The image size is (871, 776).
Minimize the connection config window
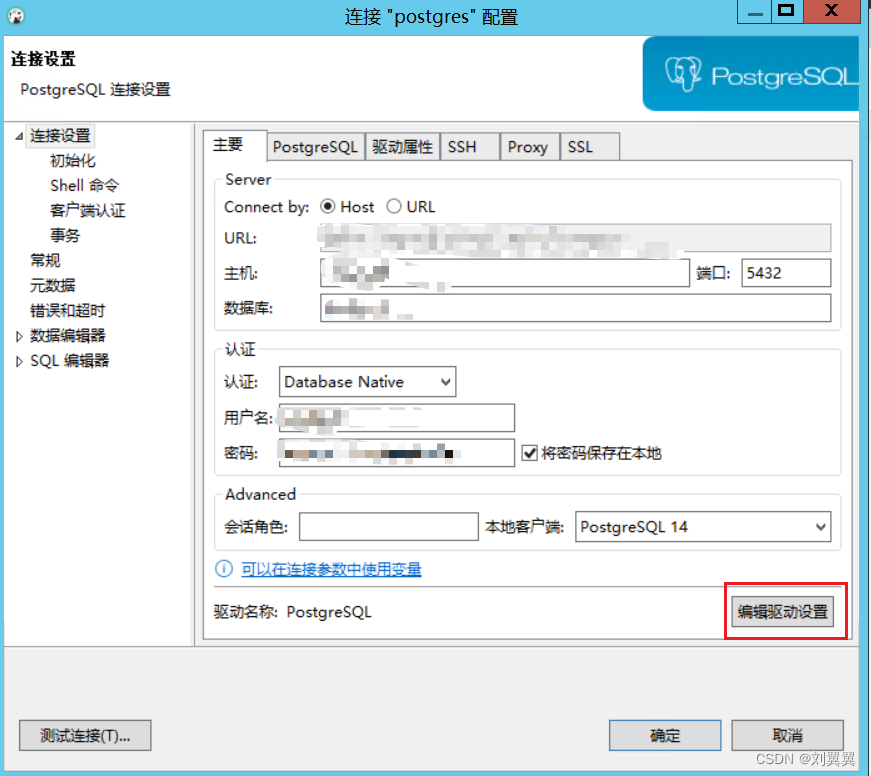tap(754, 12)
